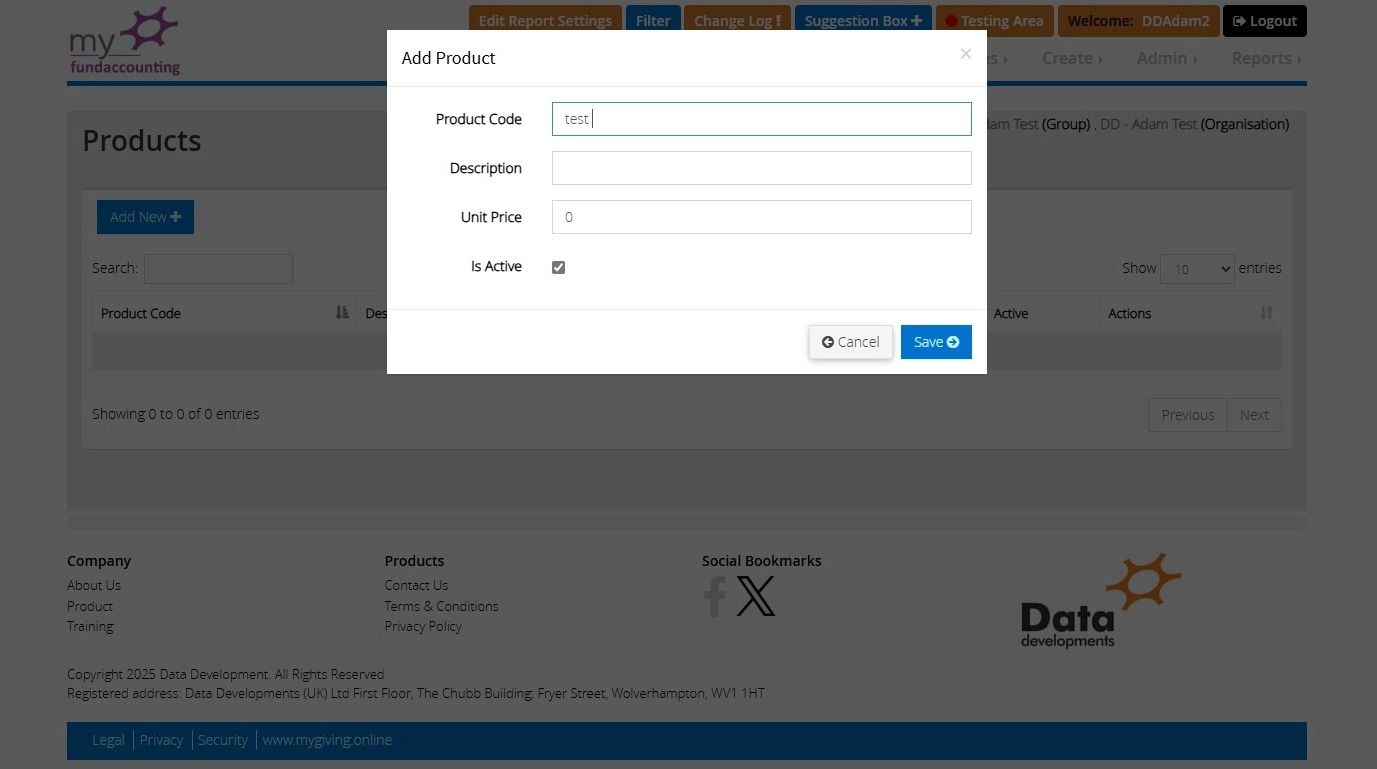
Task: Open the Legal link in footer bar
Action: point(108,740)
